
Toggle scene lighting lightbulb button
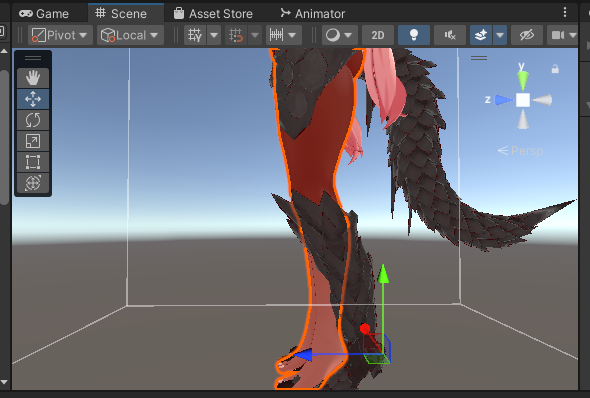pos(414,35)
